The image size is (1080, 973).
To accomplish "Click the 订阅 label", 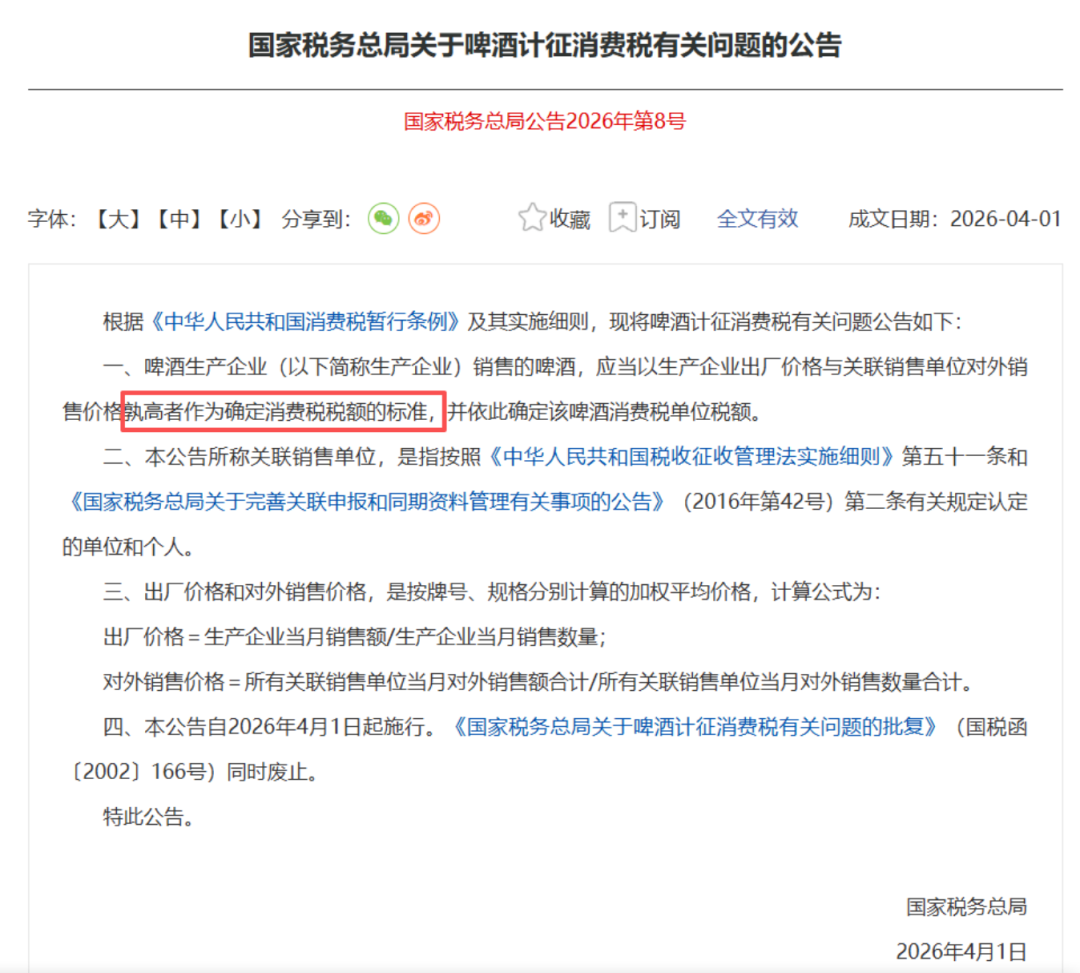I will [660, 219].
